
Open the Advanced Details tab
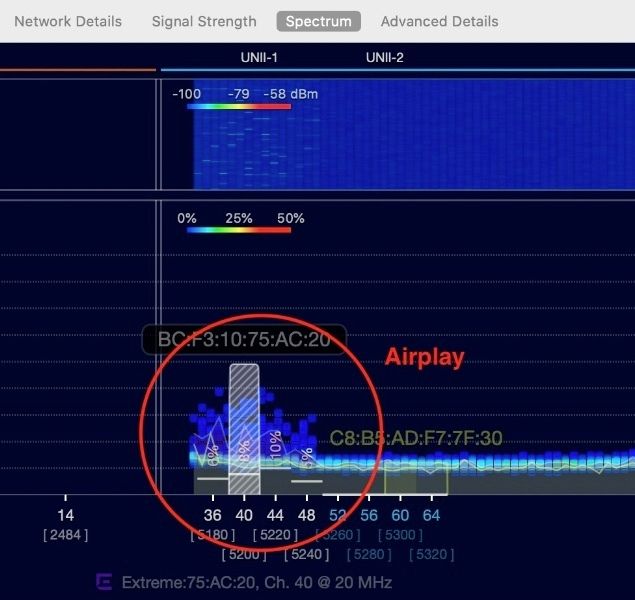click(x=439, y=21)
